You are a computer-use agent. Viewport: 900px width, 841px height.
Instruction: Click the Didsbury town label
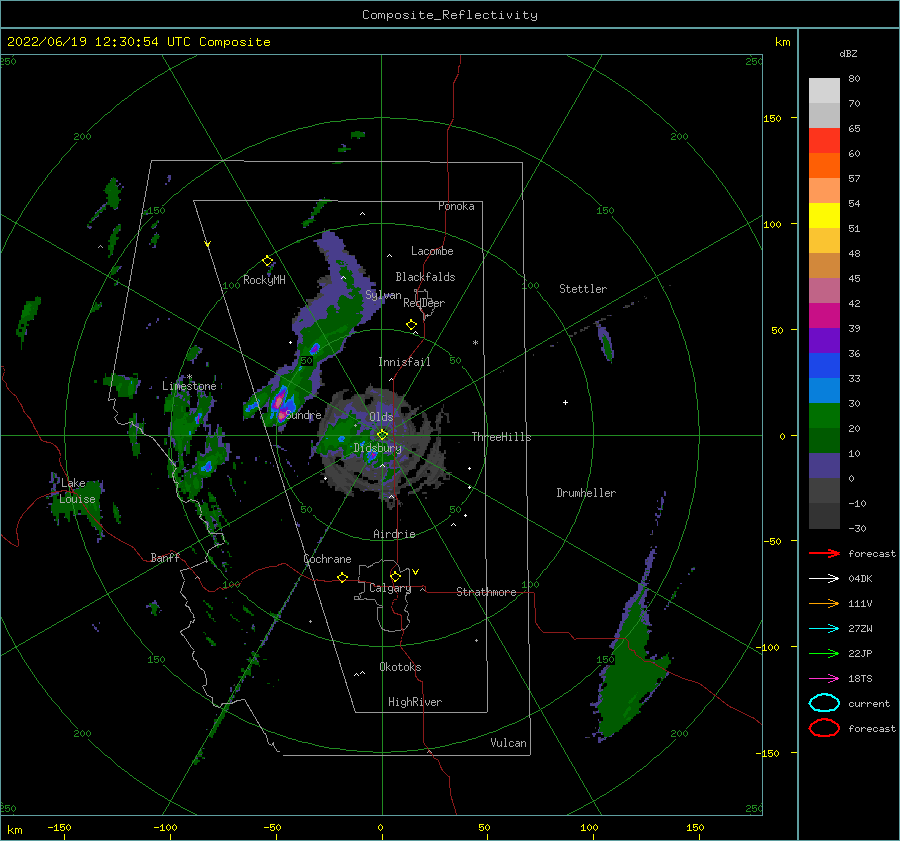pos(378,448)
